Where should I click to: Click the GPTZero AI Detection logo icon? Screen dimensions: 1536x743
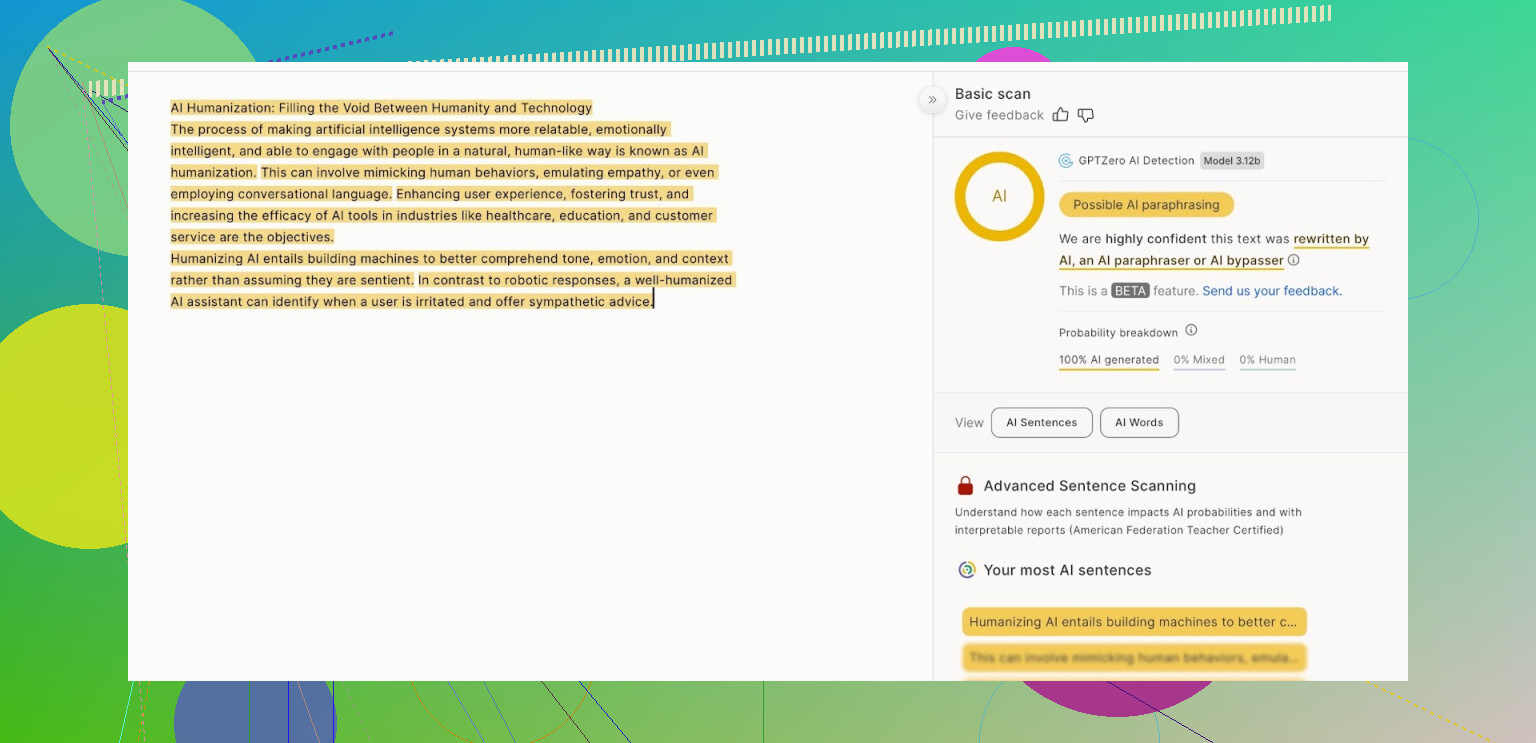tap(1066, 161)
